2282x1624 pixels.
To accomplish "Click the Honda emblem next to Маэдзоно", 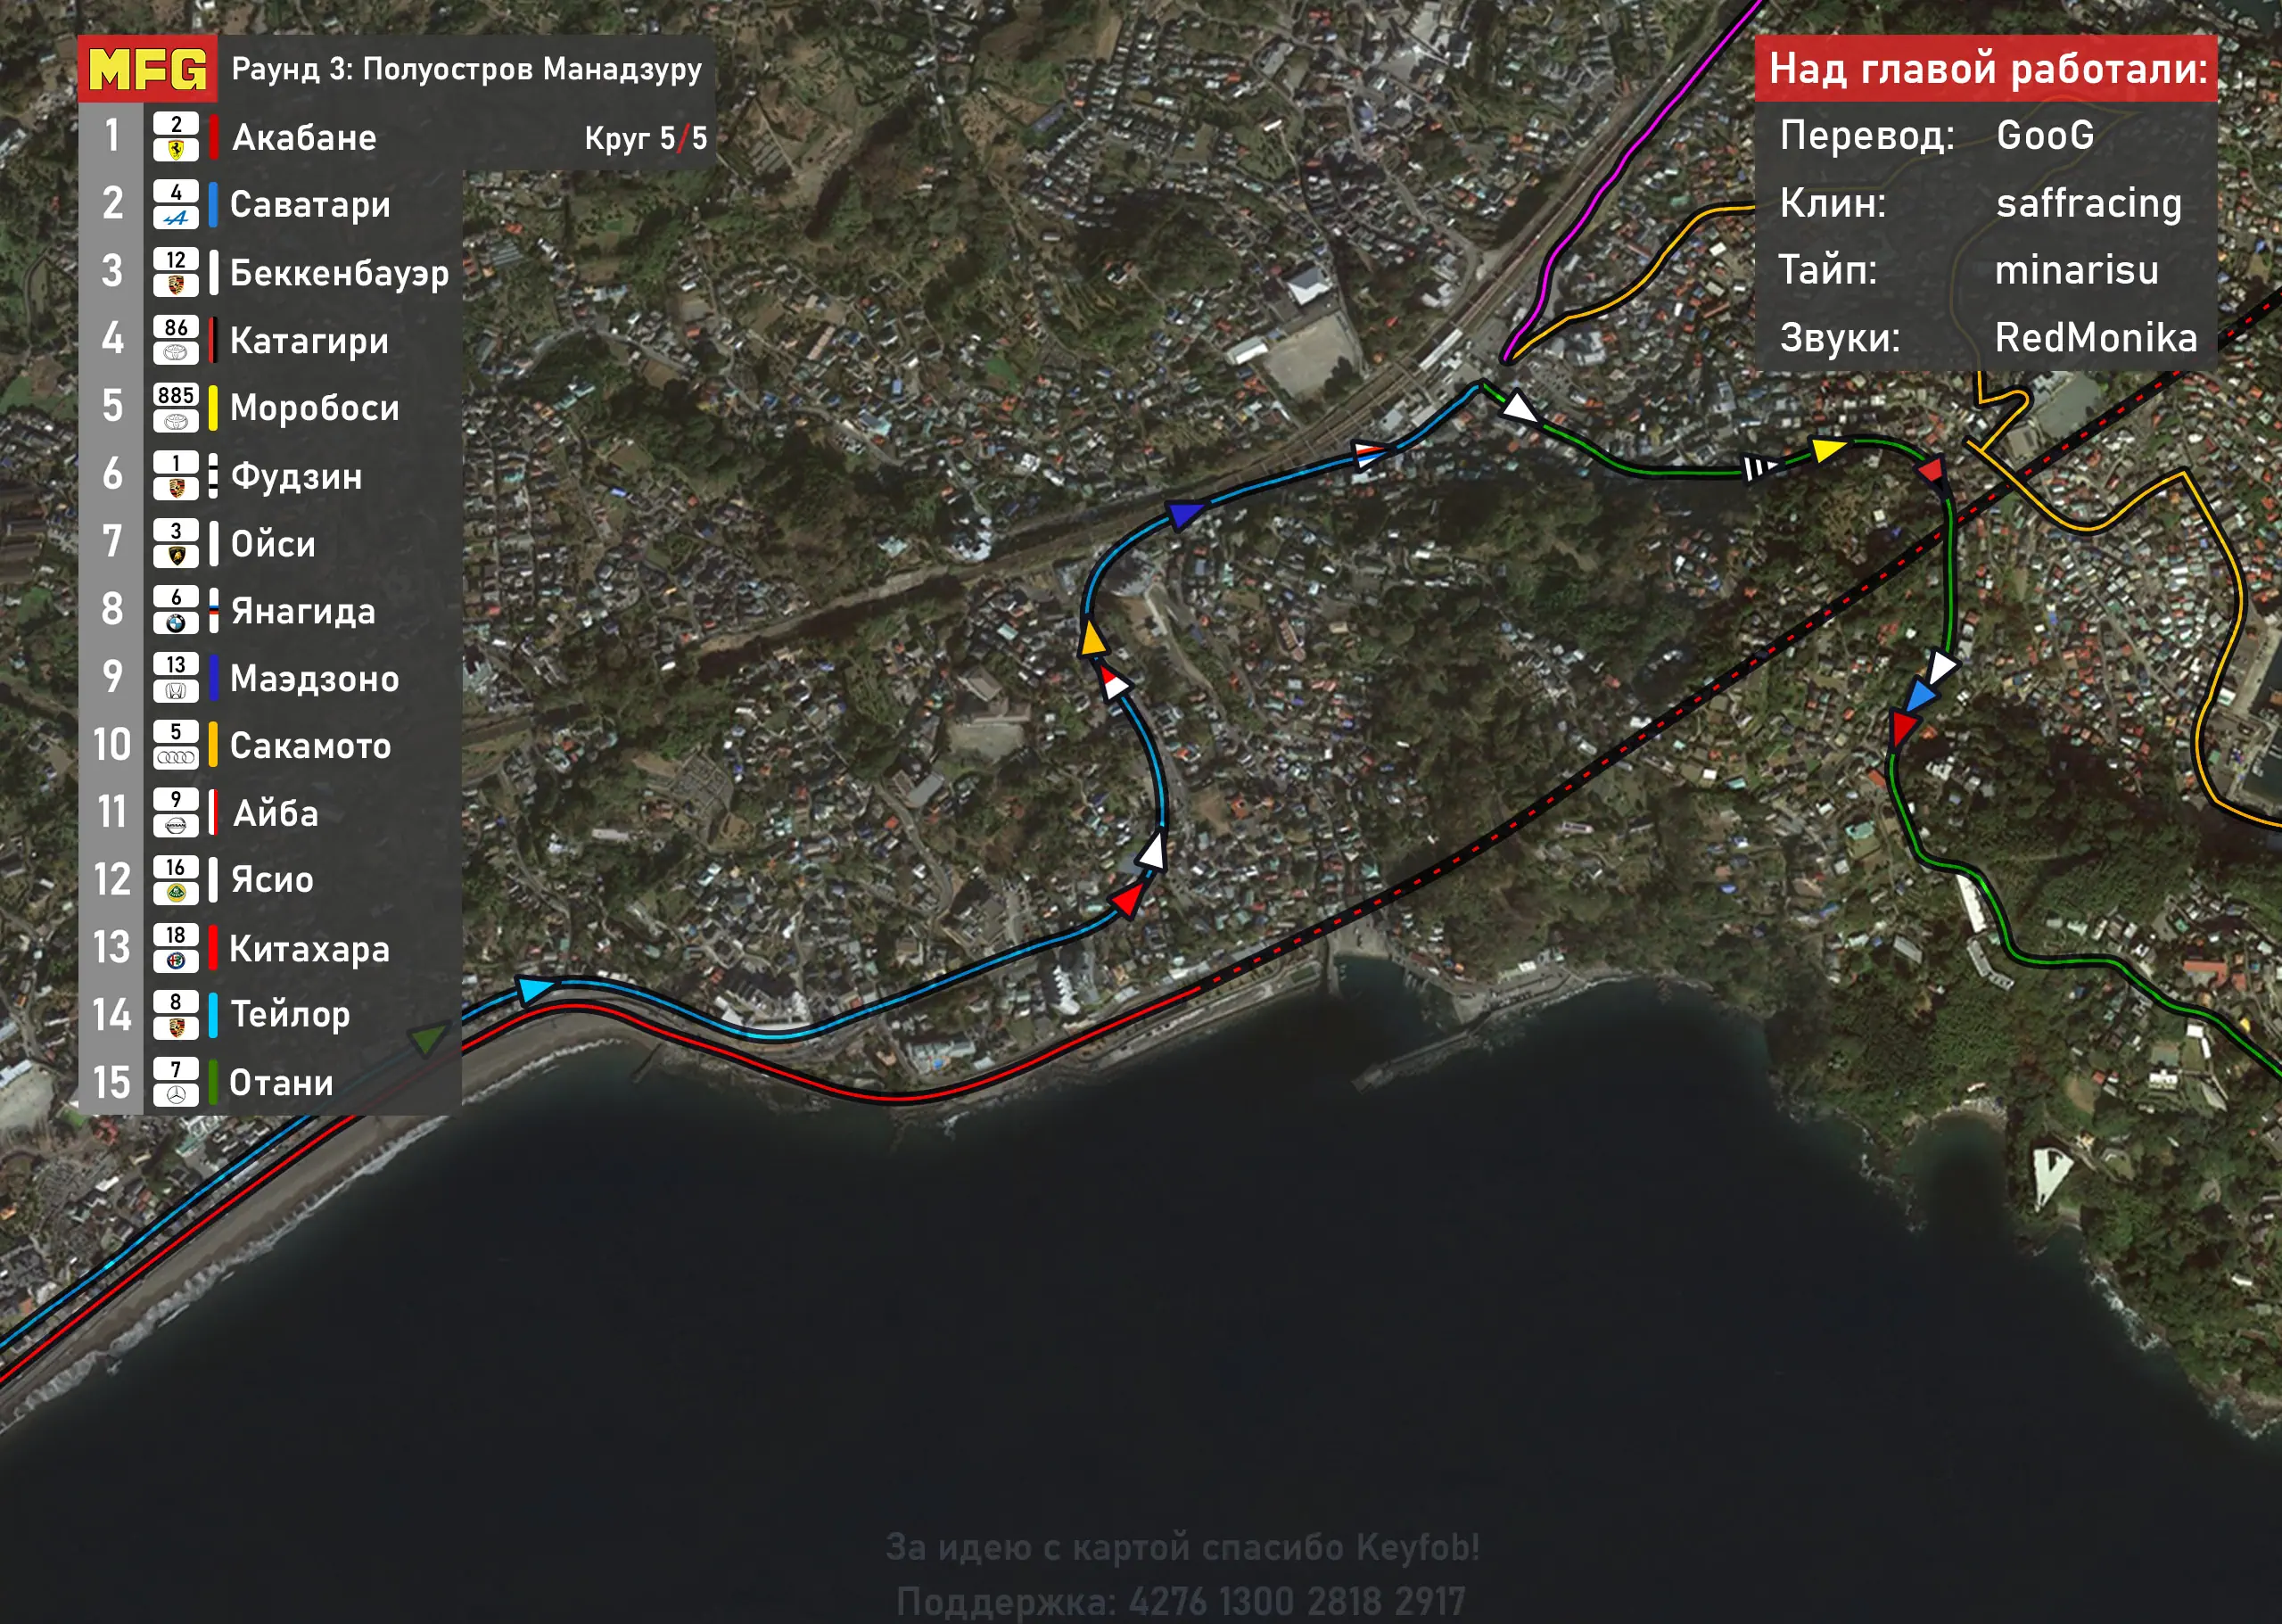I will [176, 691].
